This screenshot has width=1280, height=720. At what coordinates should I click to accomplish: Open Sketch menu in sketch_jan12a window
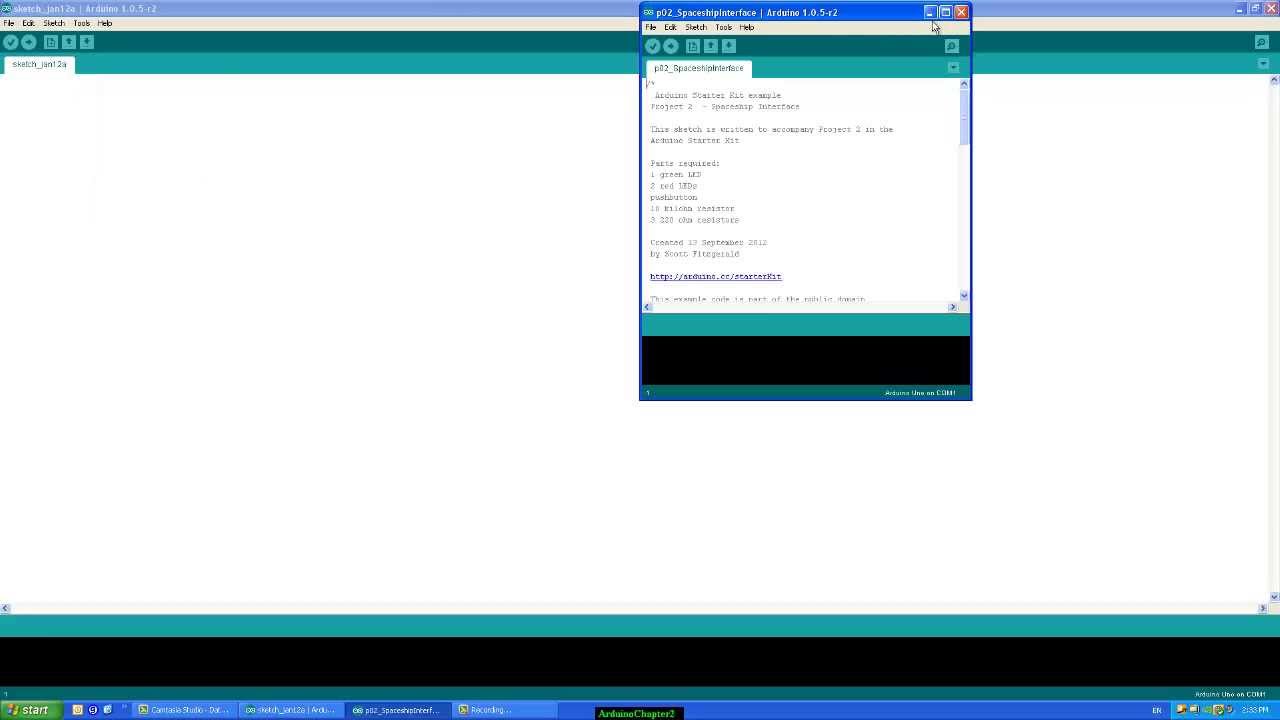[53, 23]
